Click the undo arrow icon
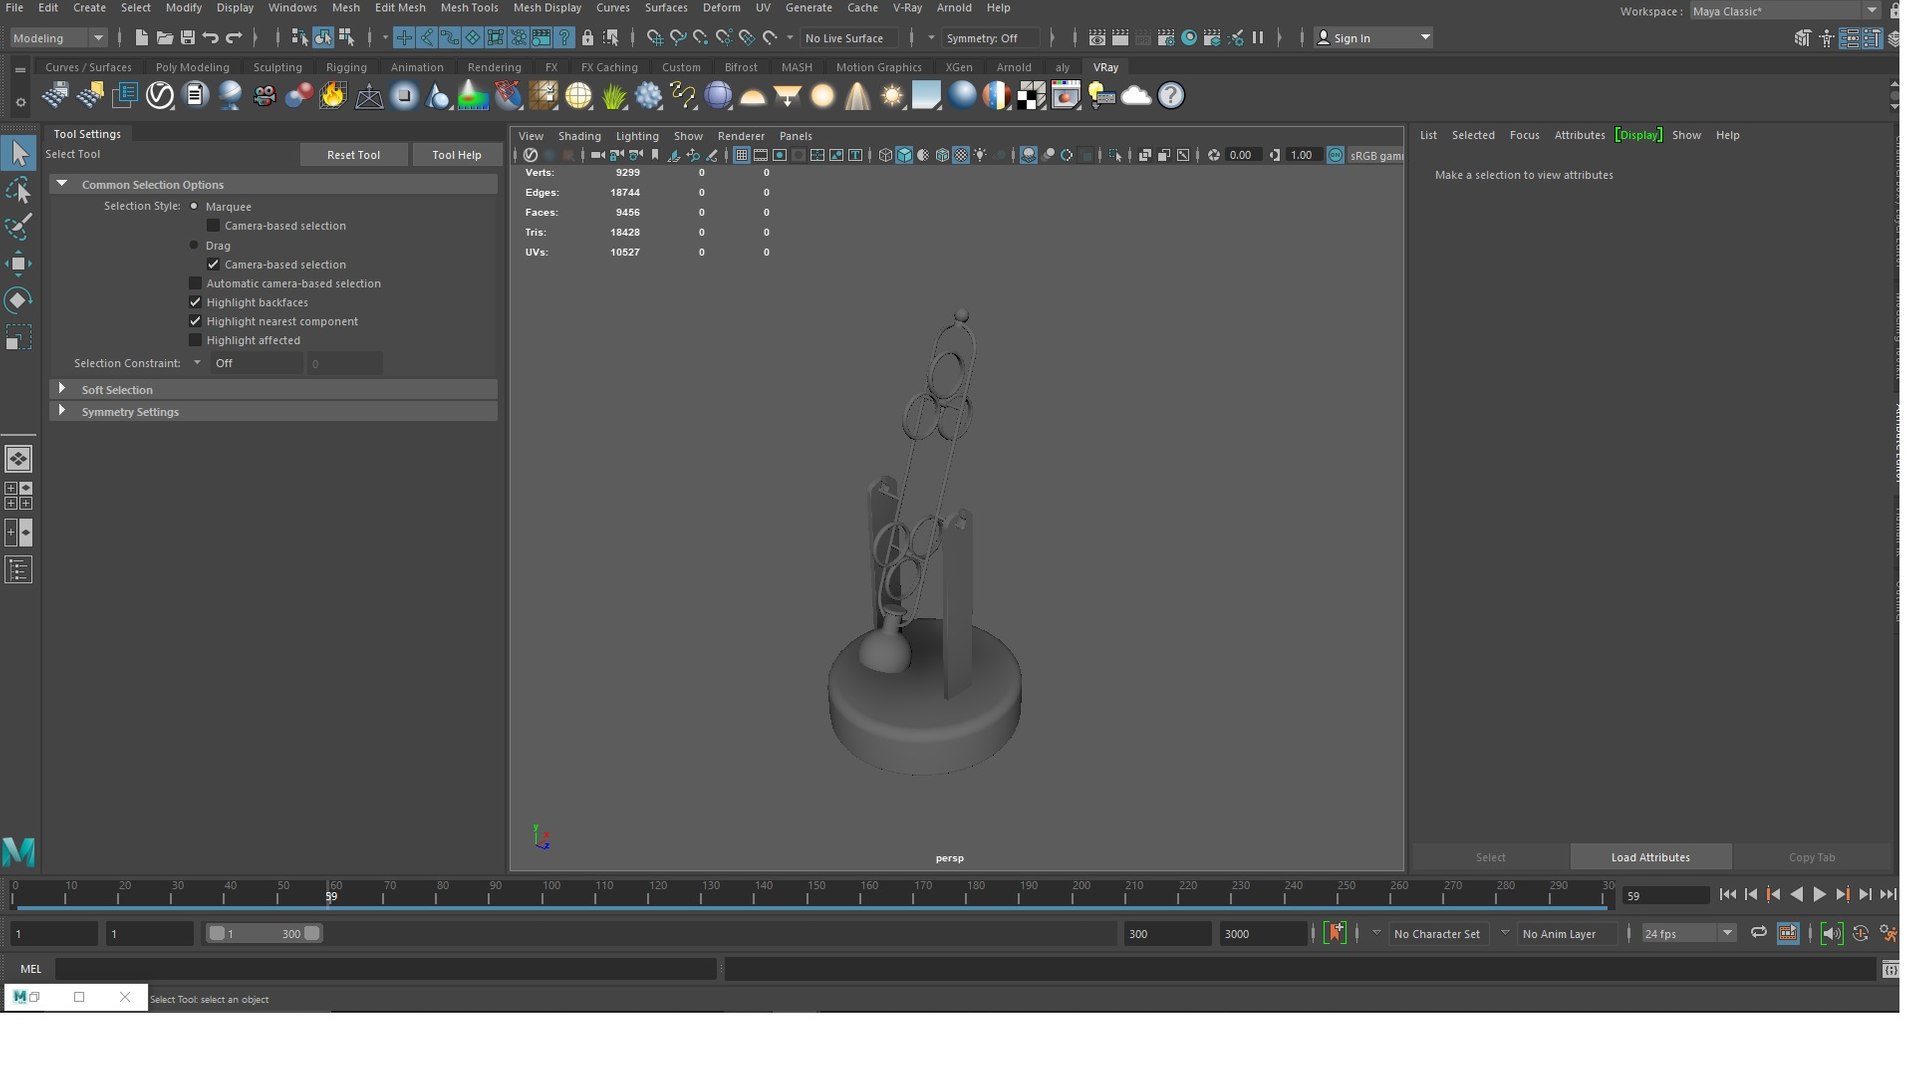The height and width of the screenshot is (1080, 1907). point(210,38)
